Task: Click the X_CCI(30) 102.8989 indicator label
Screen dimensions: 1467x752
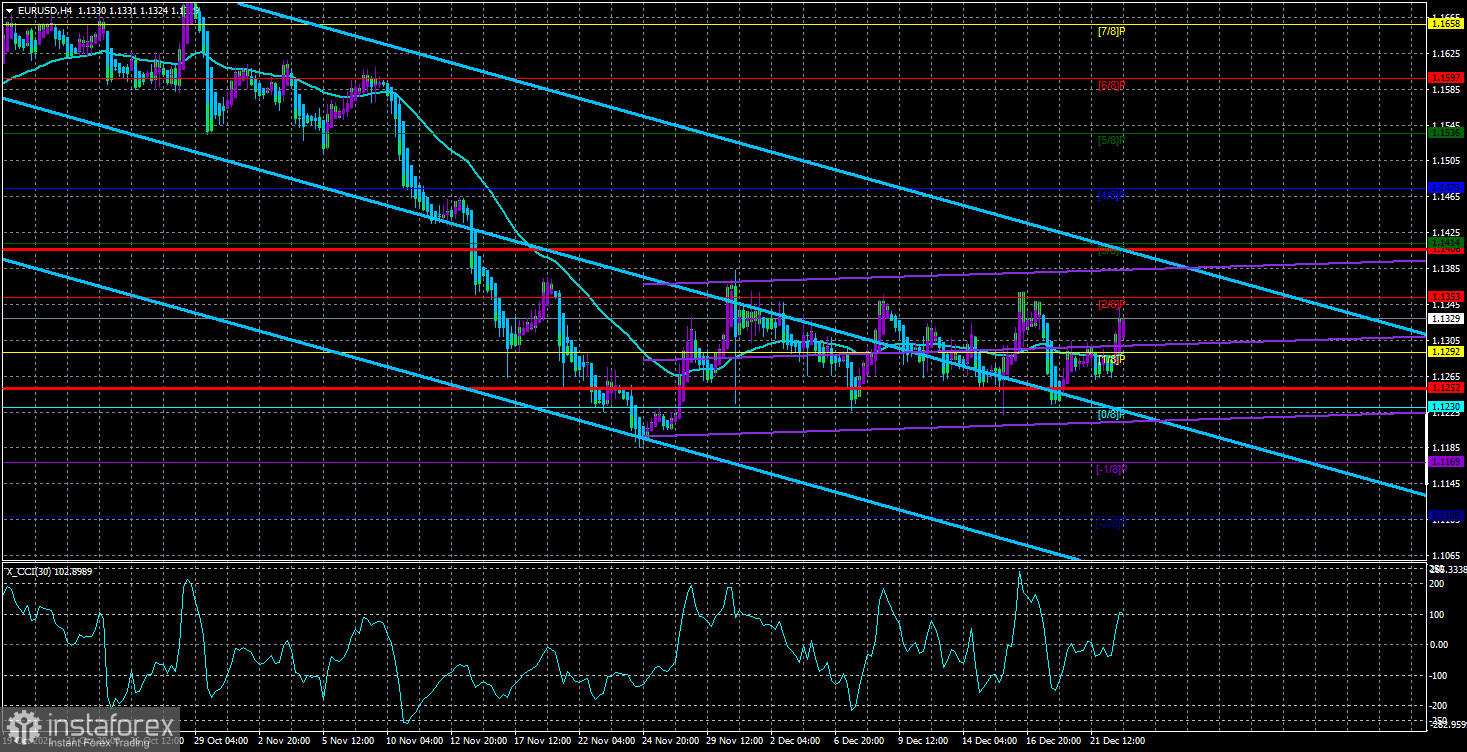Action: coord(50,571)
